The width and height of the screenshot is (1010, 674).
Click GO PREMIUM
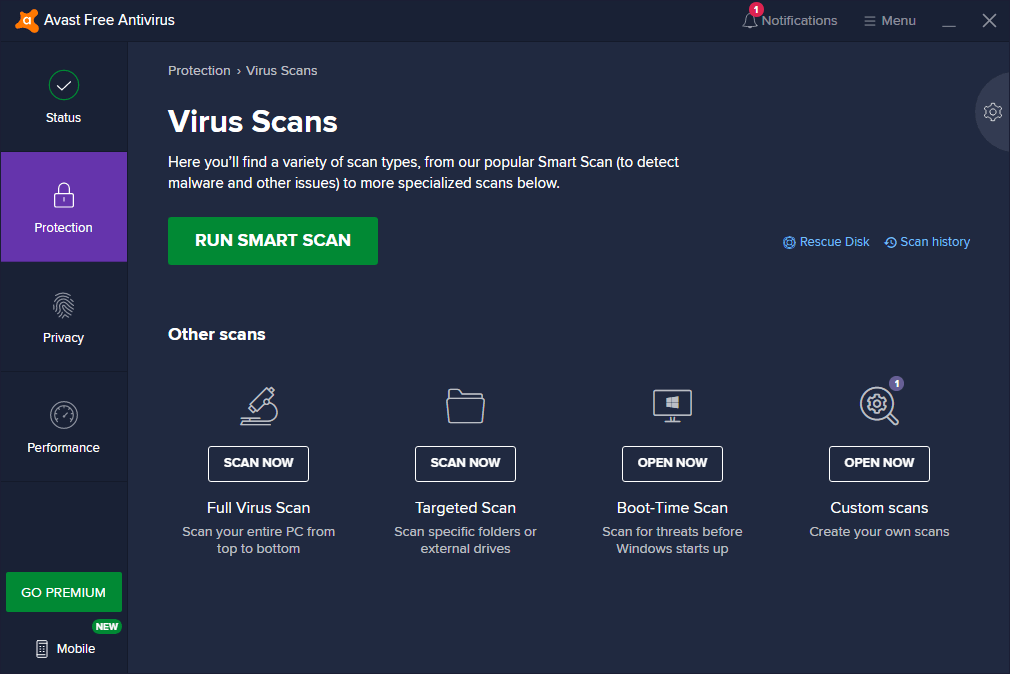coord(63,592)
